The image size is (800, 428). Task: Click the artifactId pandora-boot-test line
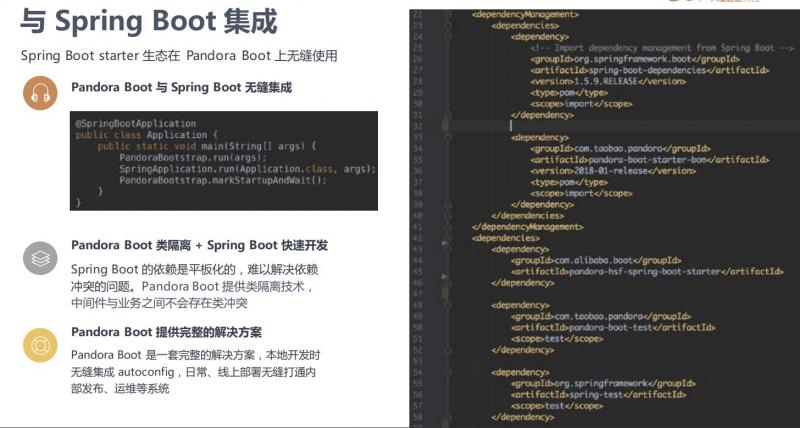pyautogui.click(x=613, y=328)
